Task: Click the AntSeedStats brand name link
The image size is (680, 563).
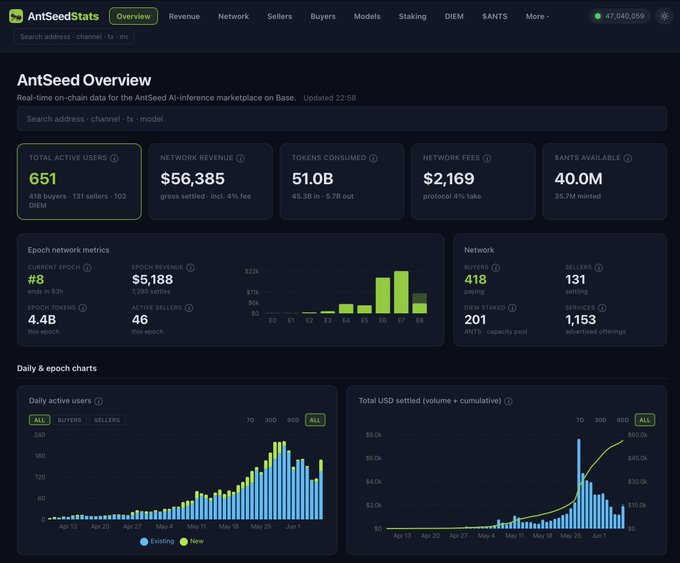Action: pyautogui.click(x=63, y=16)
